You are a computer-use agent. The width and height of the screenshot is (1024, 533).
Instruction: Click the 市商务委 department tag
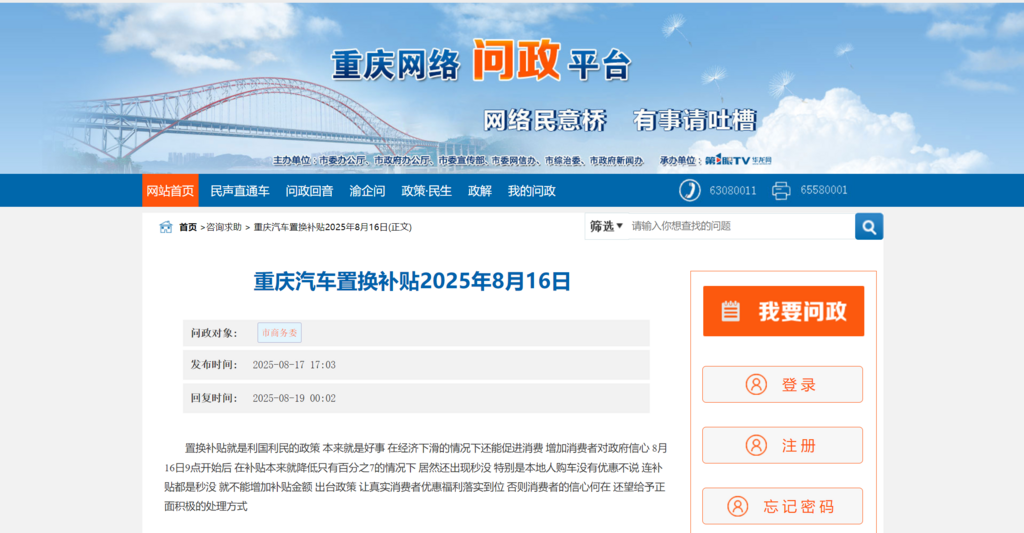coord(279,333)
